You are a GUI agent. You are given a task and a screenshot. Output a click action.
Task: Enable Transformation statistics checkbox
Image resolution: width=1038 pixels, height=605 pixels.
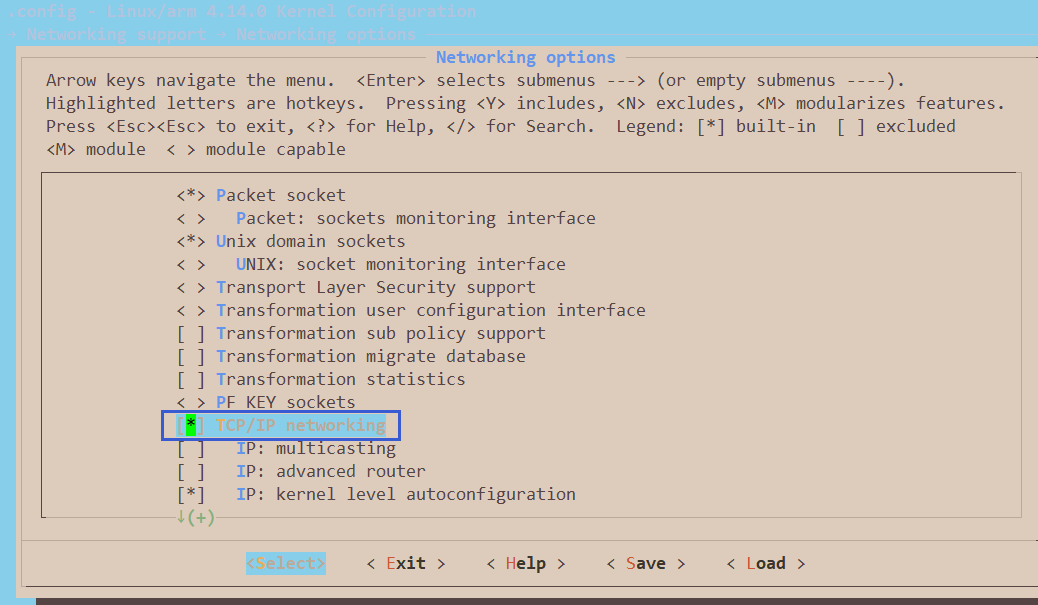tap(191, 379)
